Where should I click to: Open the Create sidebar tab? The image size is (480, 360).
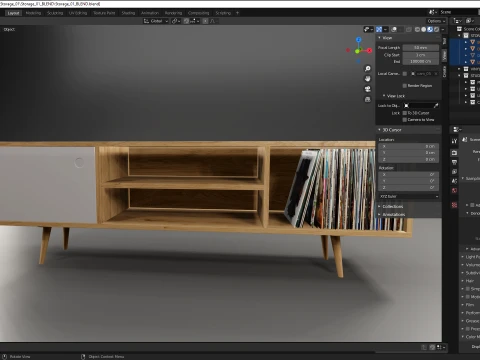(444, 71)
